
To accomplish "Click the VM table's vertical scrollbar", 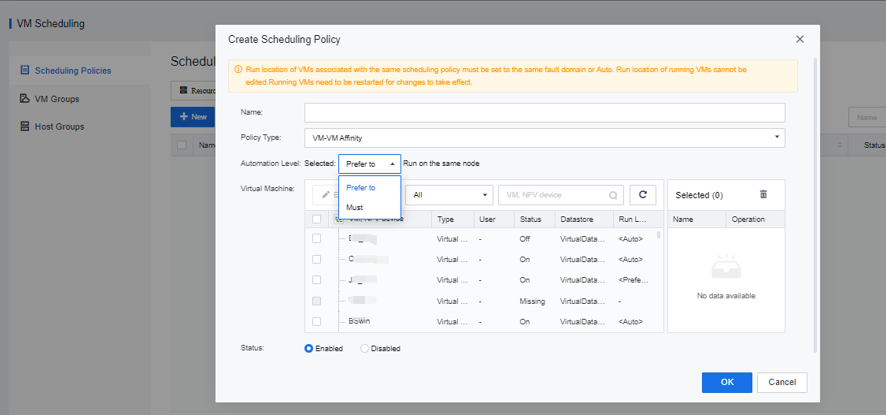I will coord(659,235).
